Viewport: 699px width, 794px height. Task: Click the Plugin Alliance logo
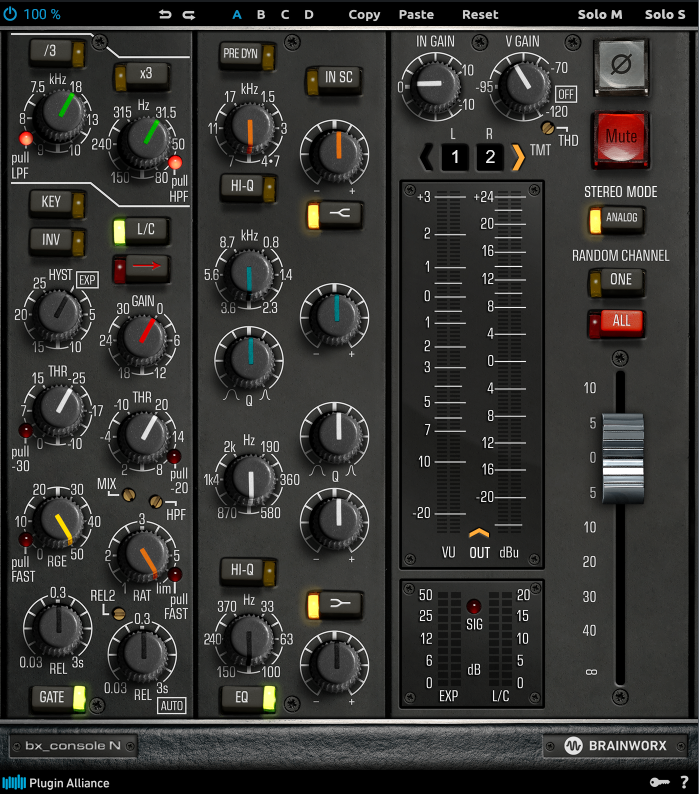[55, 783]
